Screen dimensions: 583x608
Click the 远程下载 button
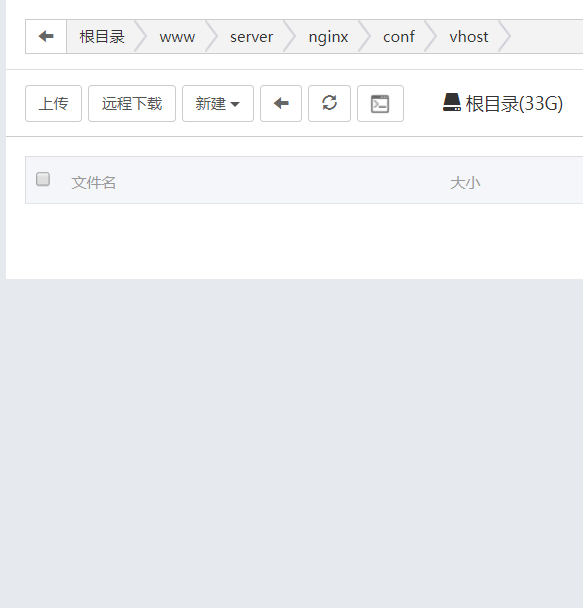click(x=132, y=104)
